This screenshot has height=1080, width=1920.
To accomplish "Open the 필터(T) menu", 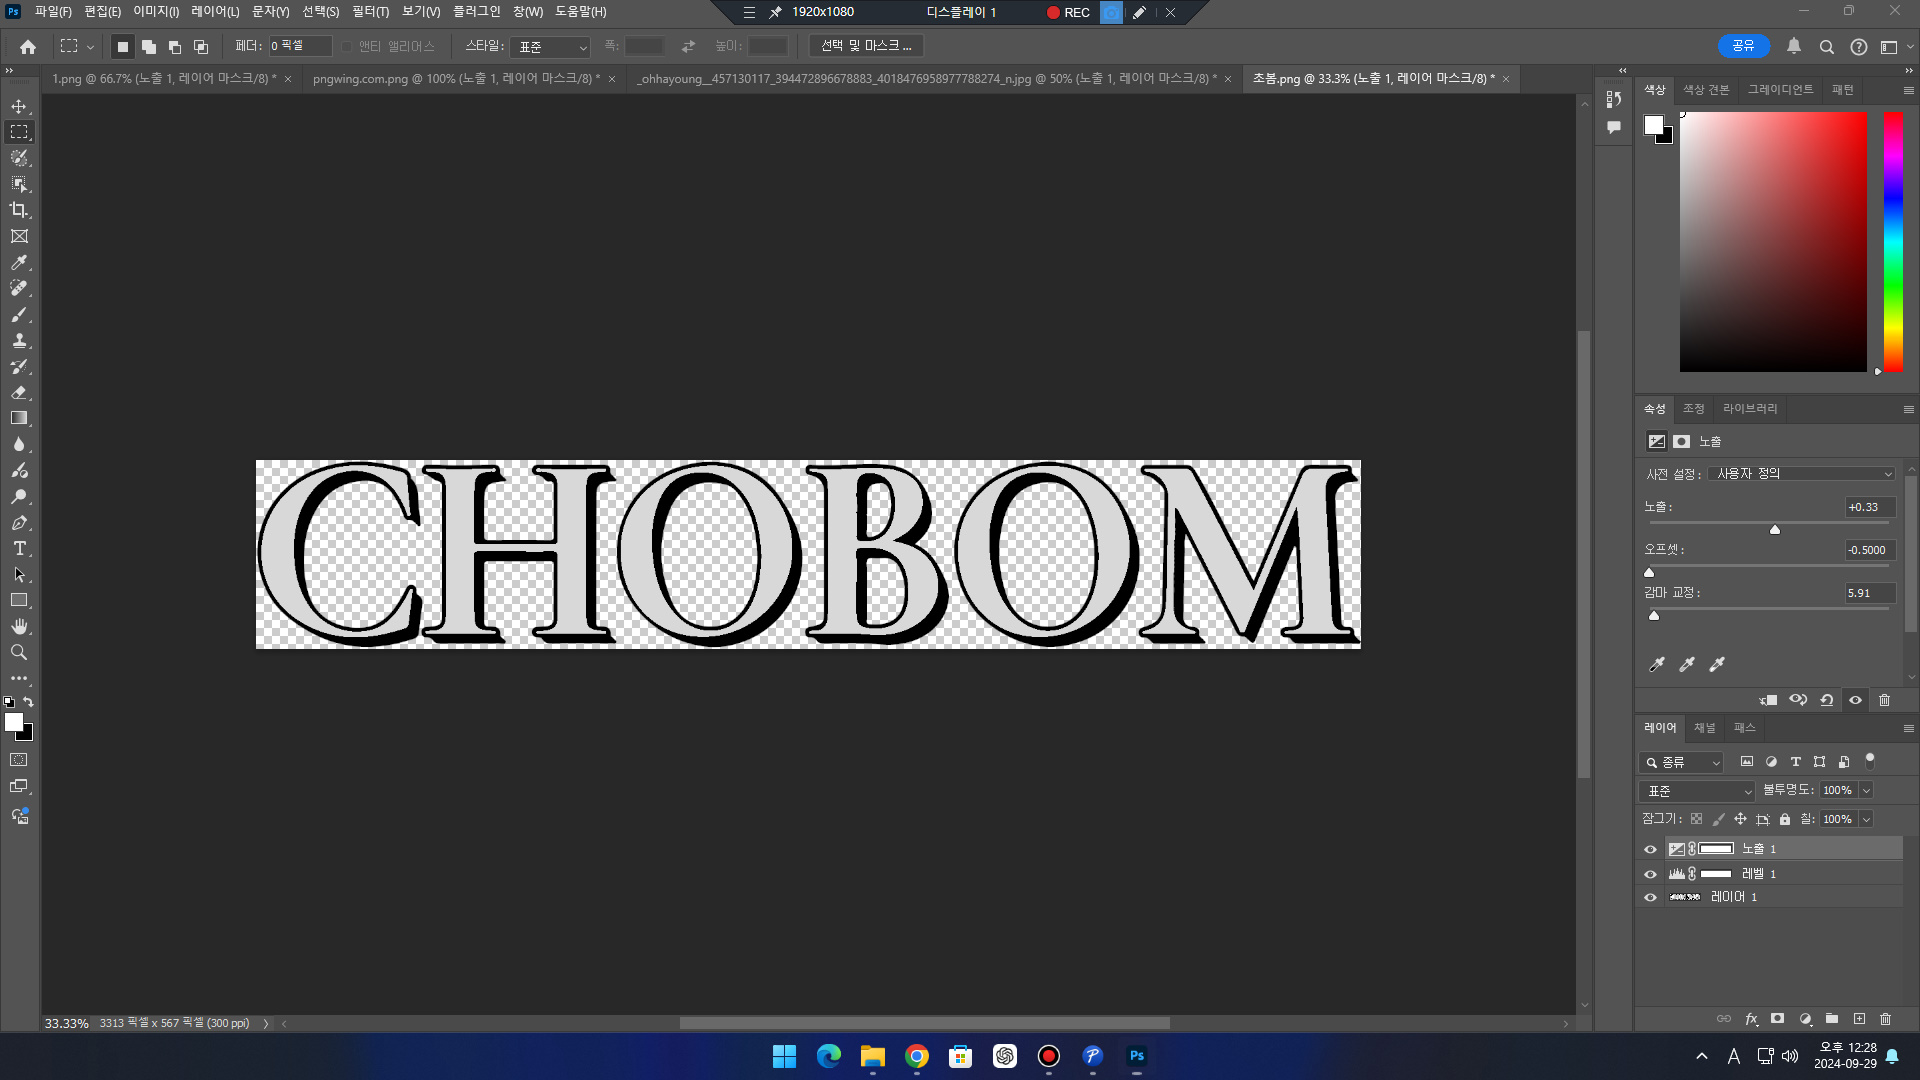I will pyautogui.click(x=370, y=12).
